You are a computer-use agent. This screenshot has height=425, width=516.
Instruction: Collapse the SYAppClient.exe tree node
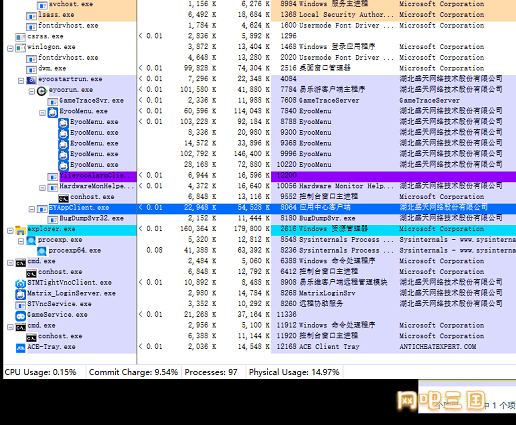pos(32,209)
